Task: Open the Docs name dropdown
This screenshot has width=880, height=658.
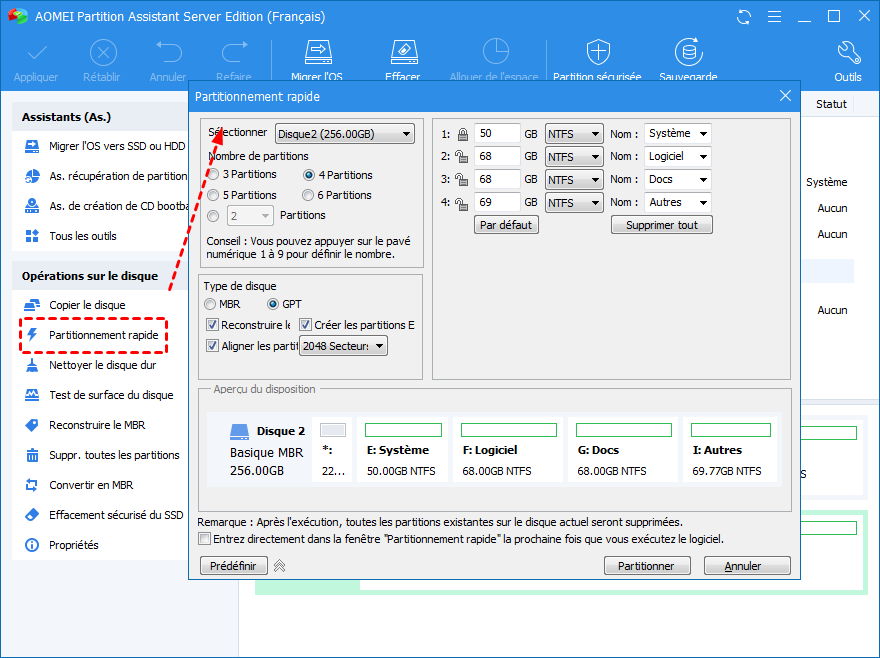Action: (x=678, y=180)
